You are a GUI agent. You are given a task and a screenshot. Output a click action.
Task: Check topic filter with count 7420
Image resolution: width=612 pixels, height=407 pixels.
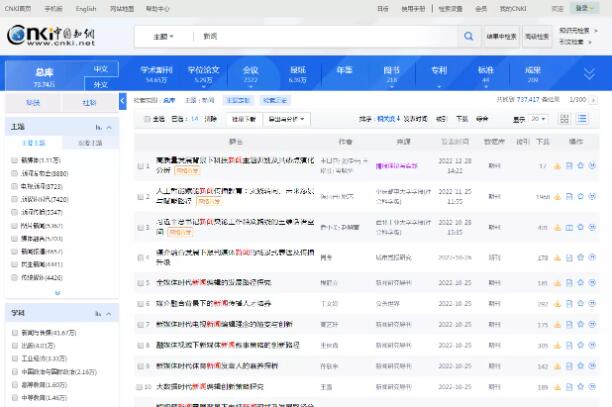pos(14,199)
